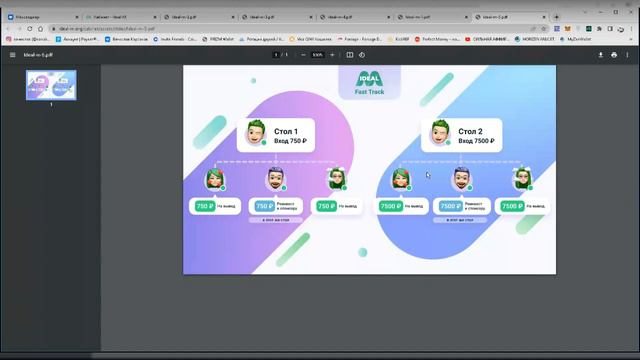Open the tab search dropdown
The height and width of the screenshot is (360, 640).
585,12
